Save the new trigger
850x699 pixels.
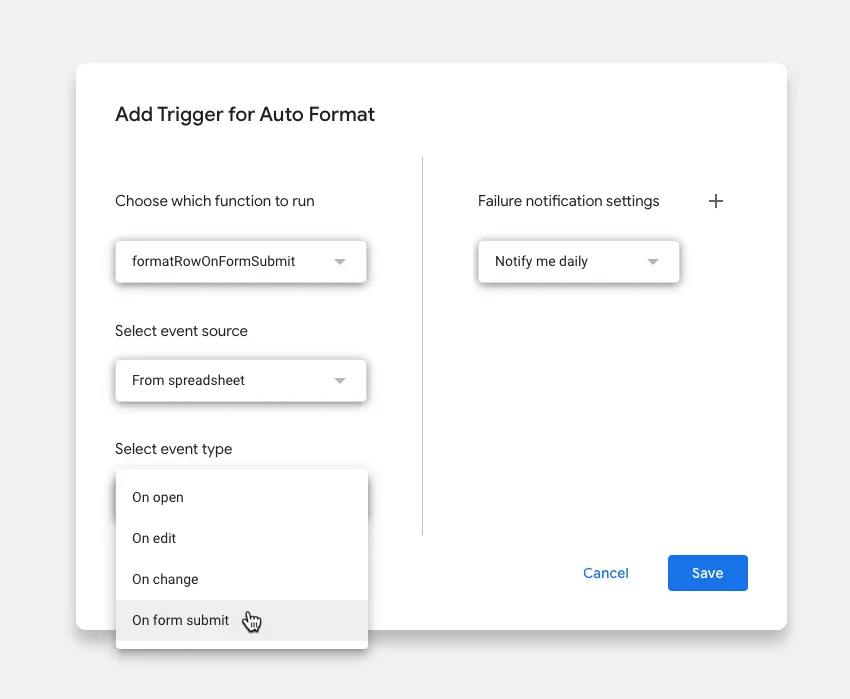tap(707, 572)
